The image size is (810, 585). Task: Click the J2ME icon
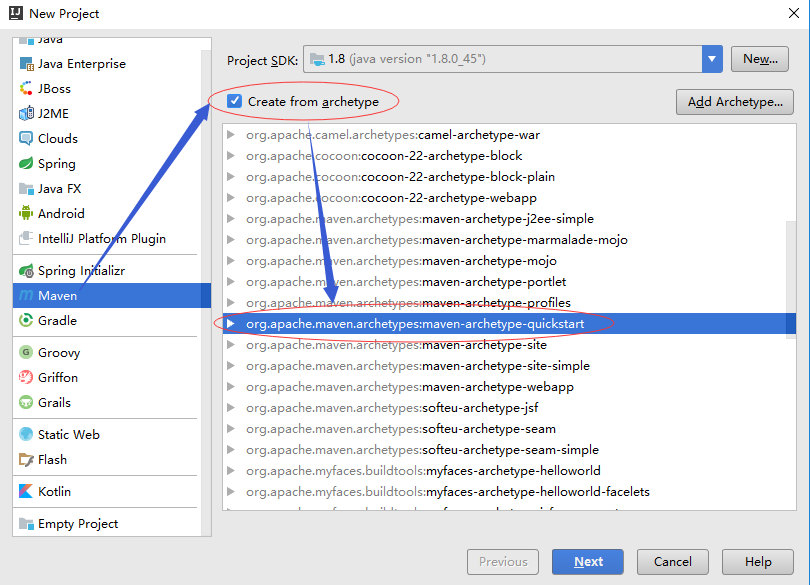(26, 113)
